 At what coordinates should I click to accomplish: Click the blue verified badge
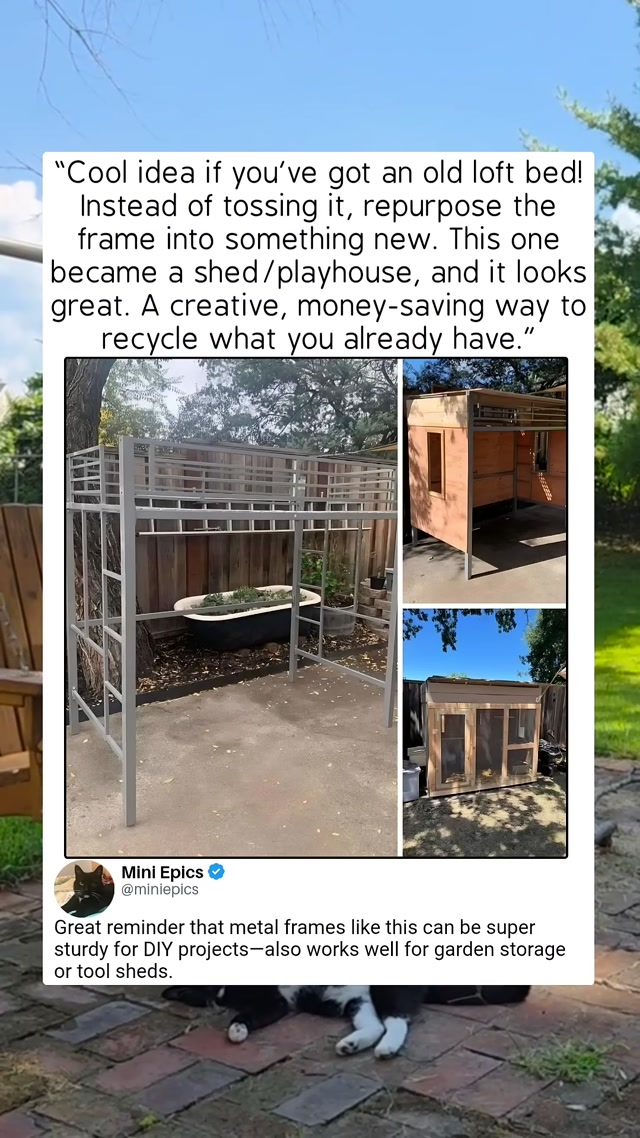click(216, 872)
